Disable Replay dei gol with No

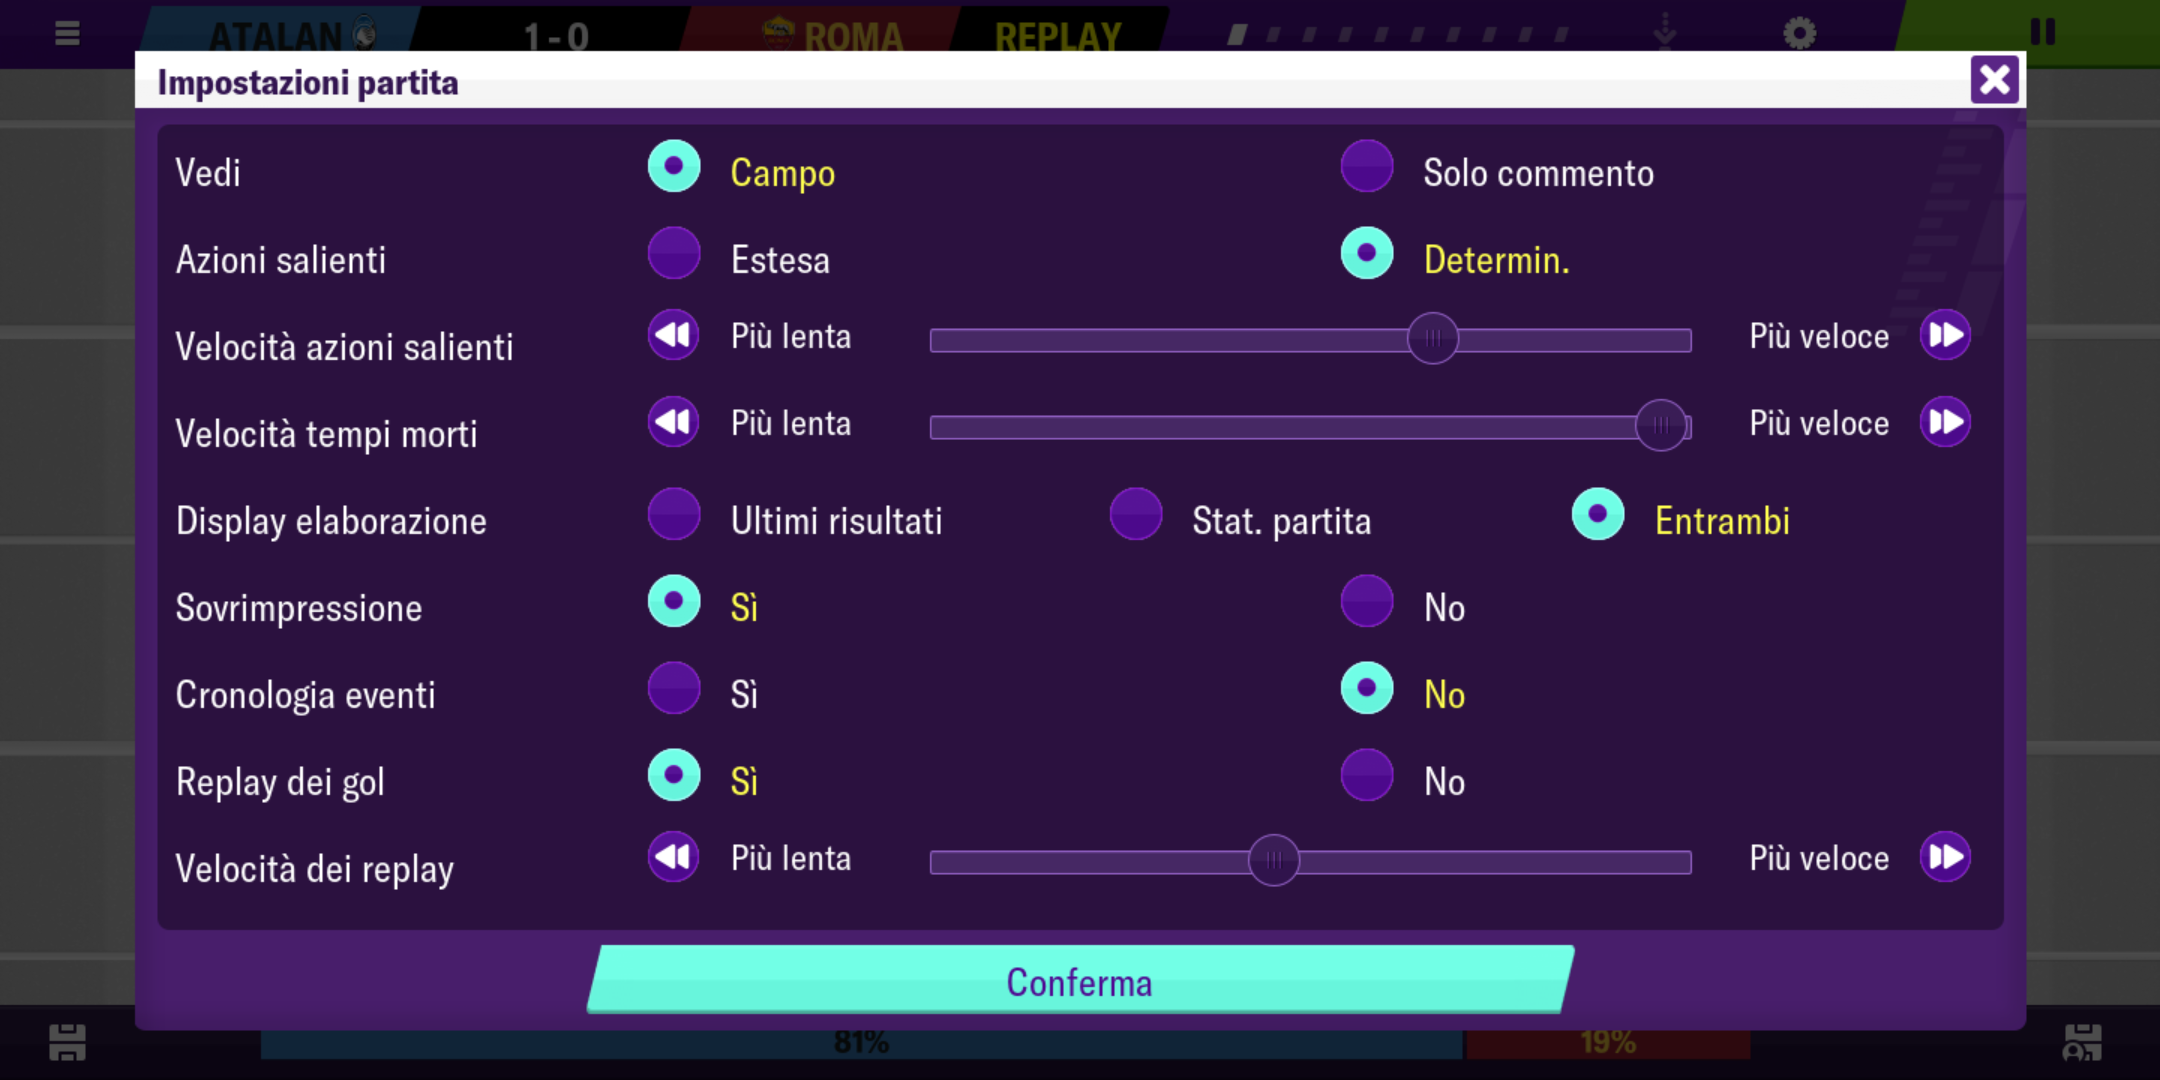tap(1367, 775)
